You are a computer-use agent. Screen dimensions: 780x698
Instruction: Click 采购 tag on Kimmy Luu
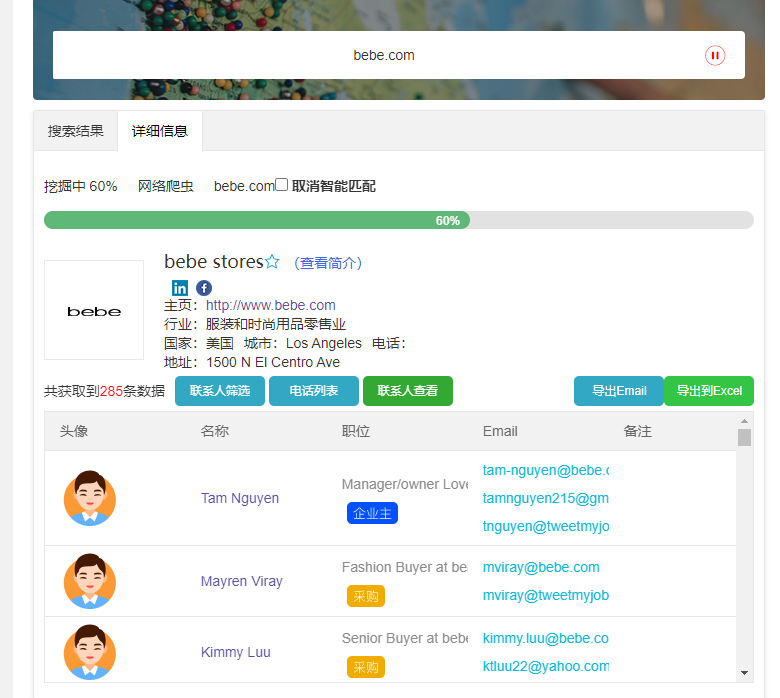pos(366,667)
